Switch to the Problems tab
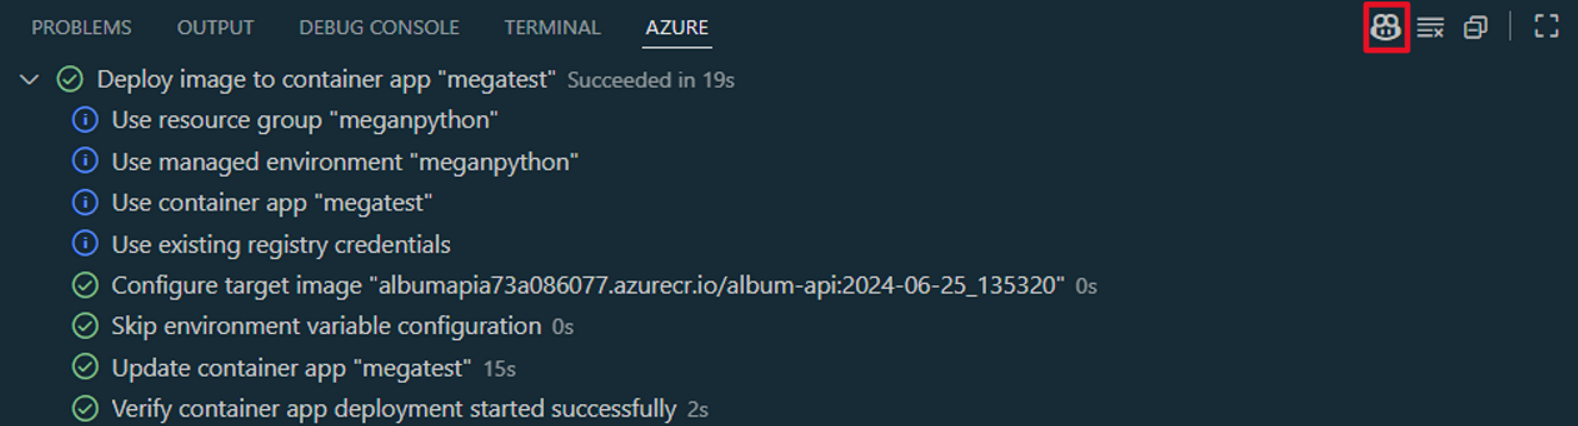This screenshot has height=426, width=1578. coord(81,28)
